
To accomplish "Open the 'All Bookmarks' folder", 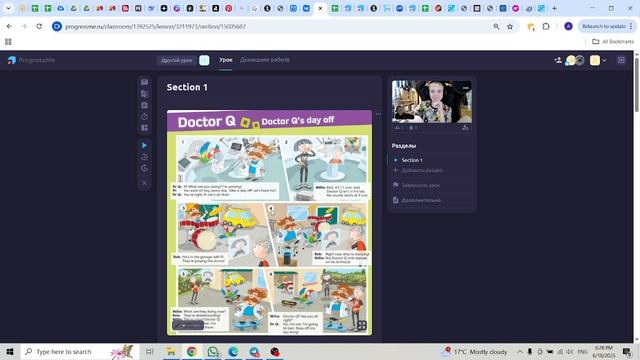I will (x=613, y=42).
